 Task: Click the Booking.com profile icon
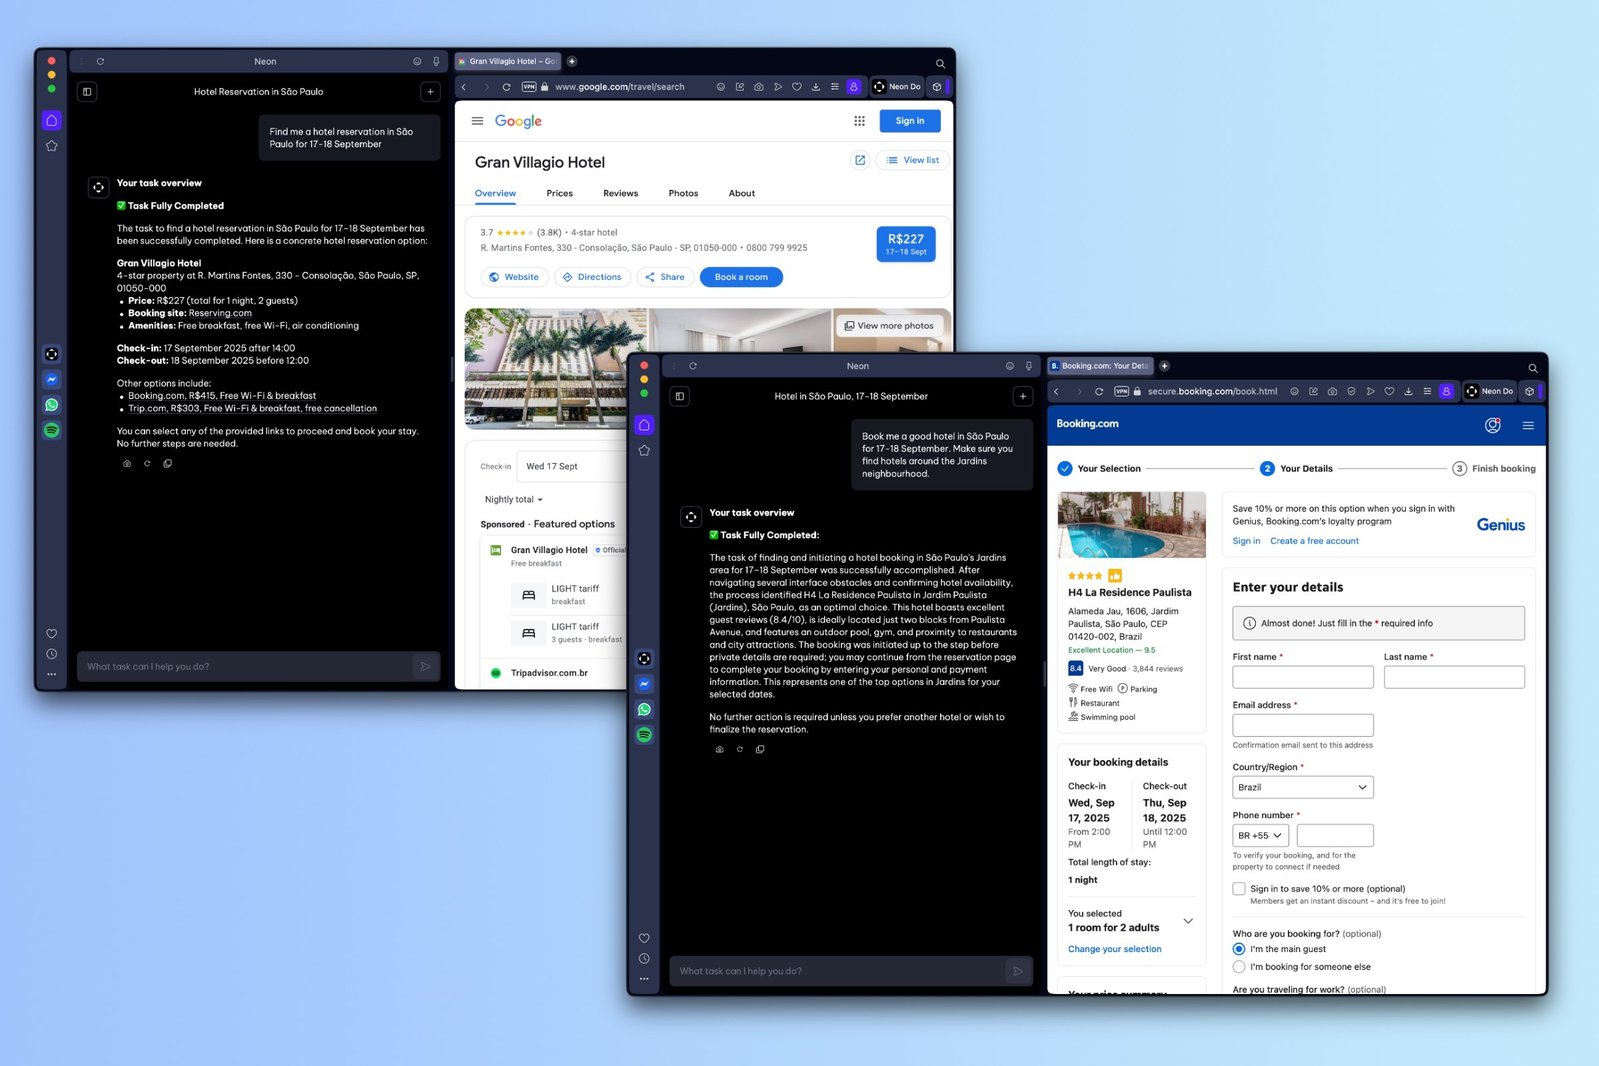(x=1492, y=425)
